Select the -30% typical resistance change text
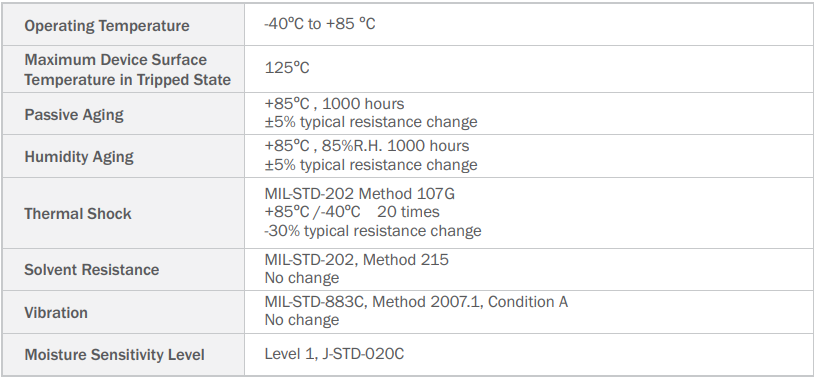The image size is (814, 378). (x=373, y=231)
